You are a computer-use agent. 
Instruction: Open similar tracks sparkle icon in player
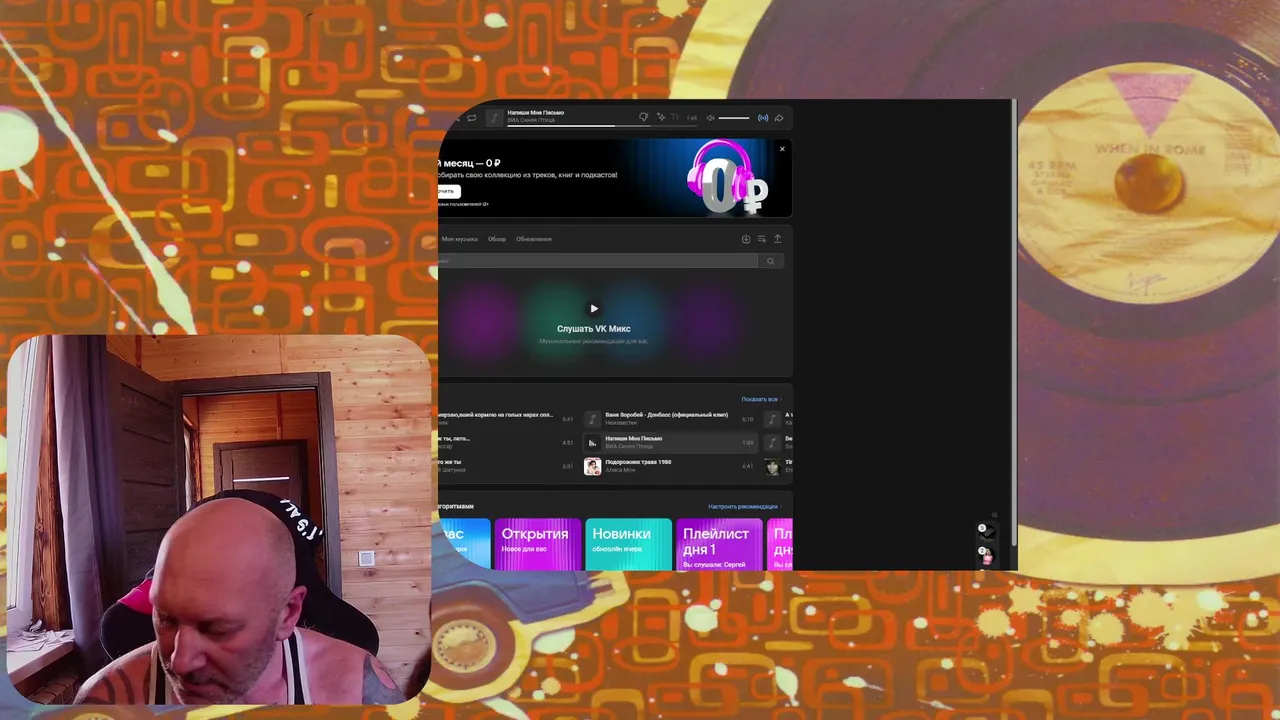pos(661,117)
